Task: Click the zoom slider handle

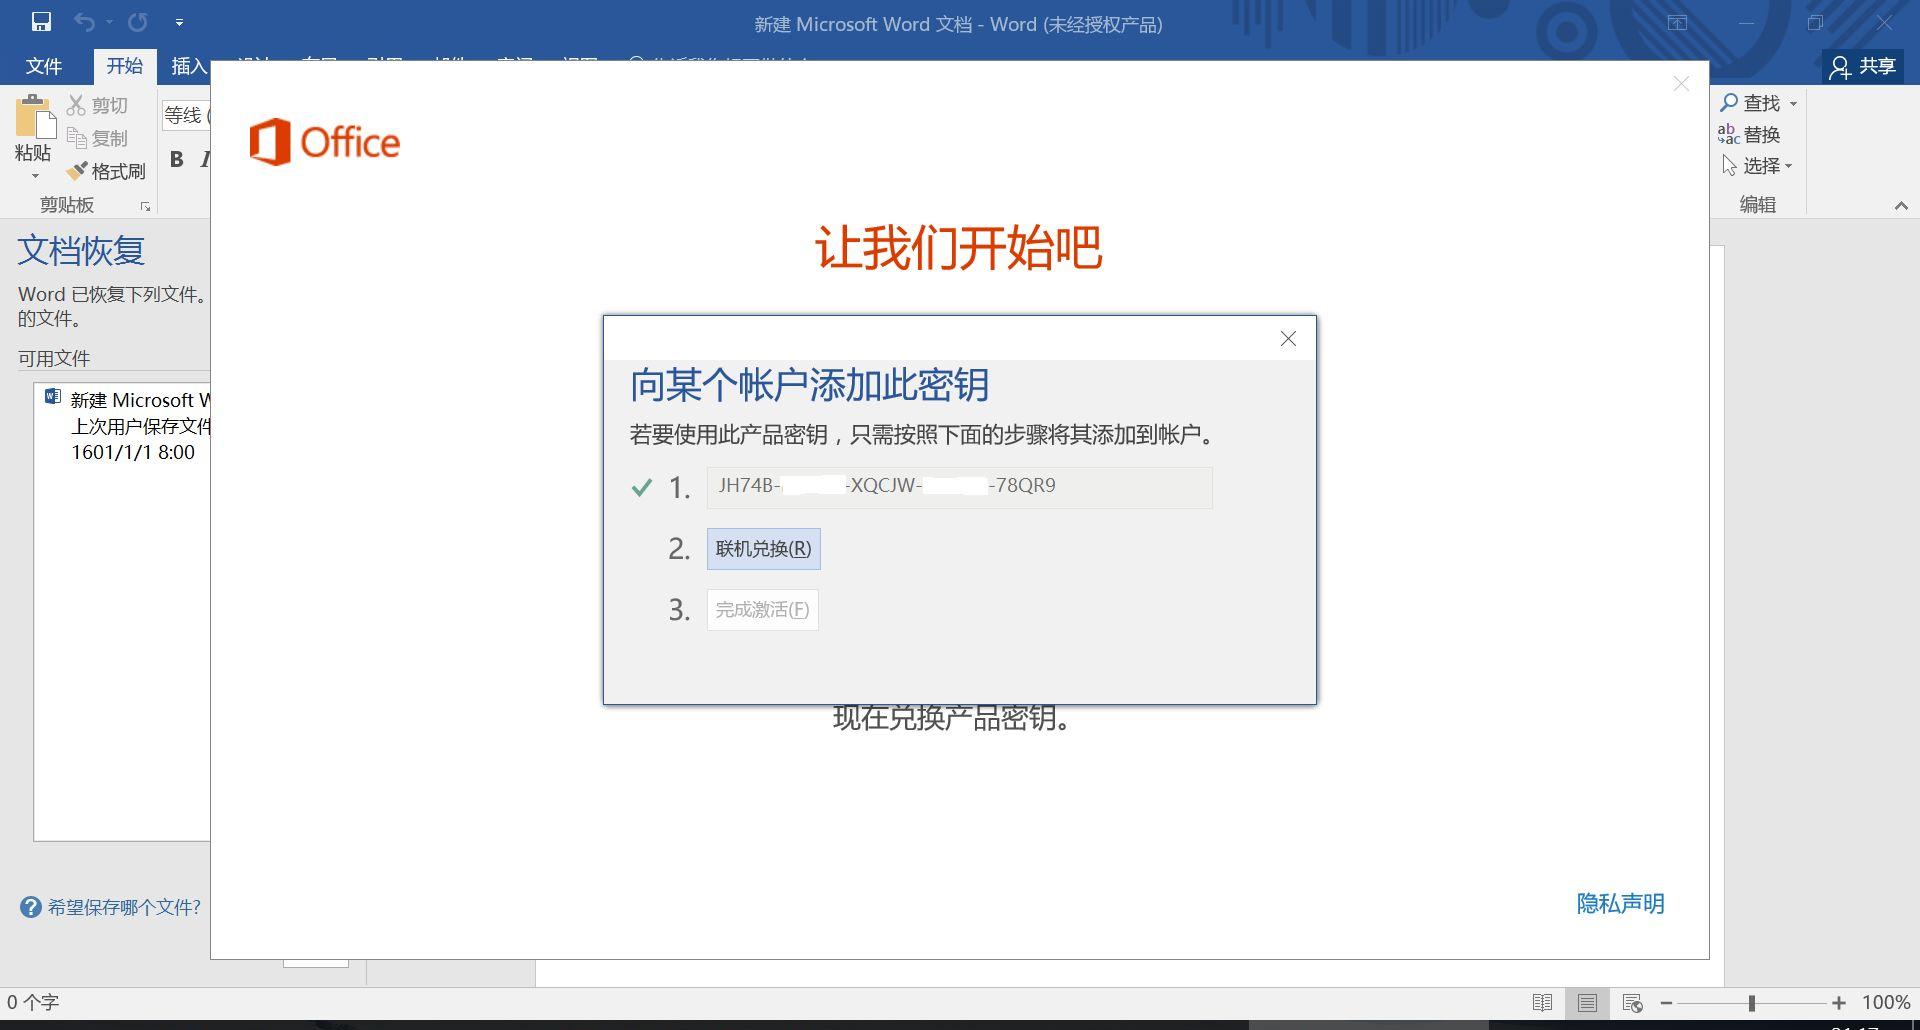Action: coord(1752,1002)
